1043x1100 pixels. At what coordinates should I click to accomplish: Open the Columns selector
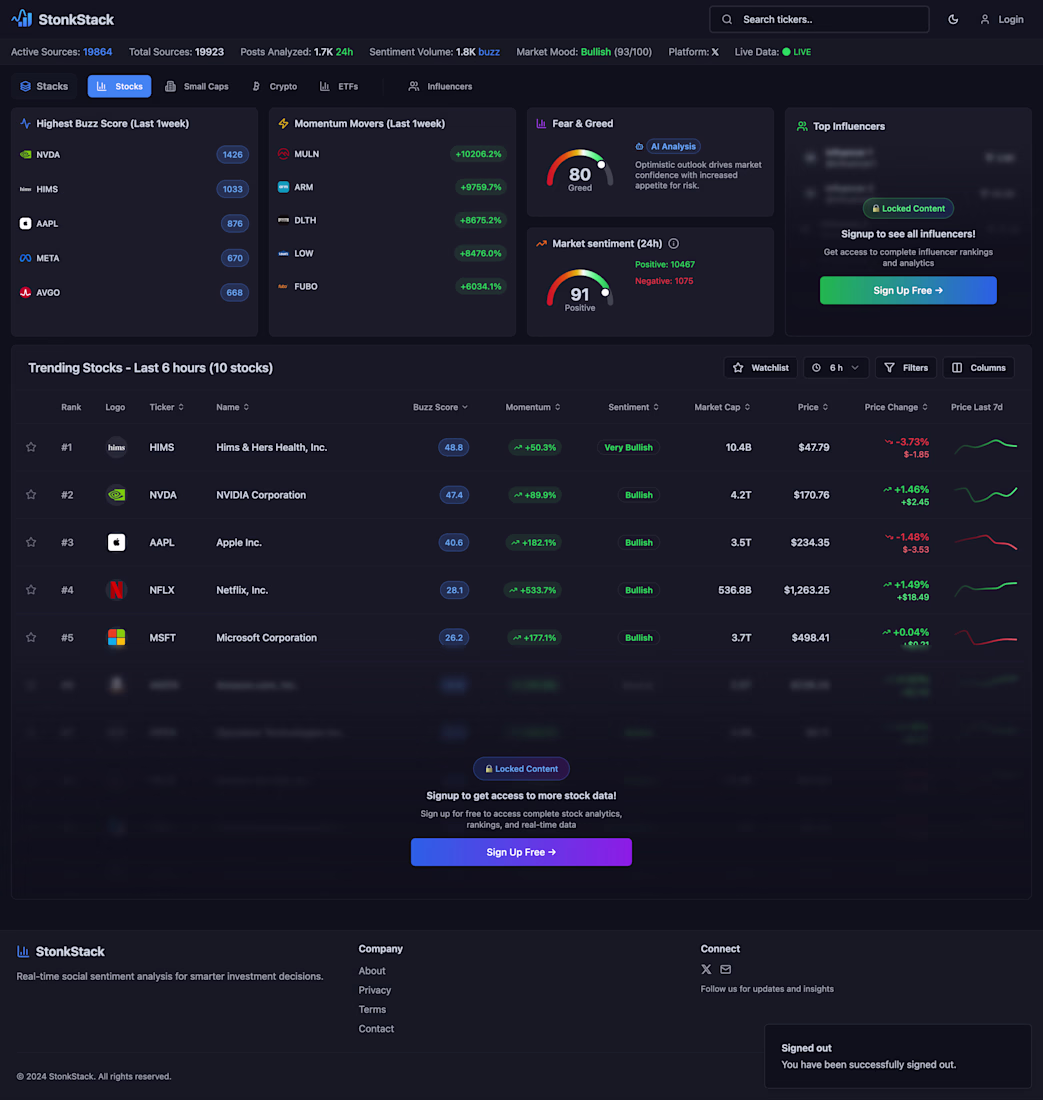pyautogui.click(x=978, y=368)
